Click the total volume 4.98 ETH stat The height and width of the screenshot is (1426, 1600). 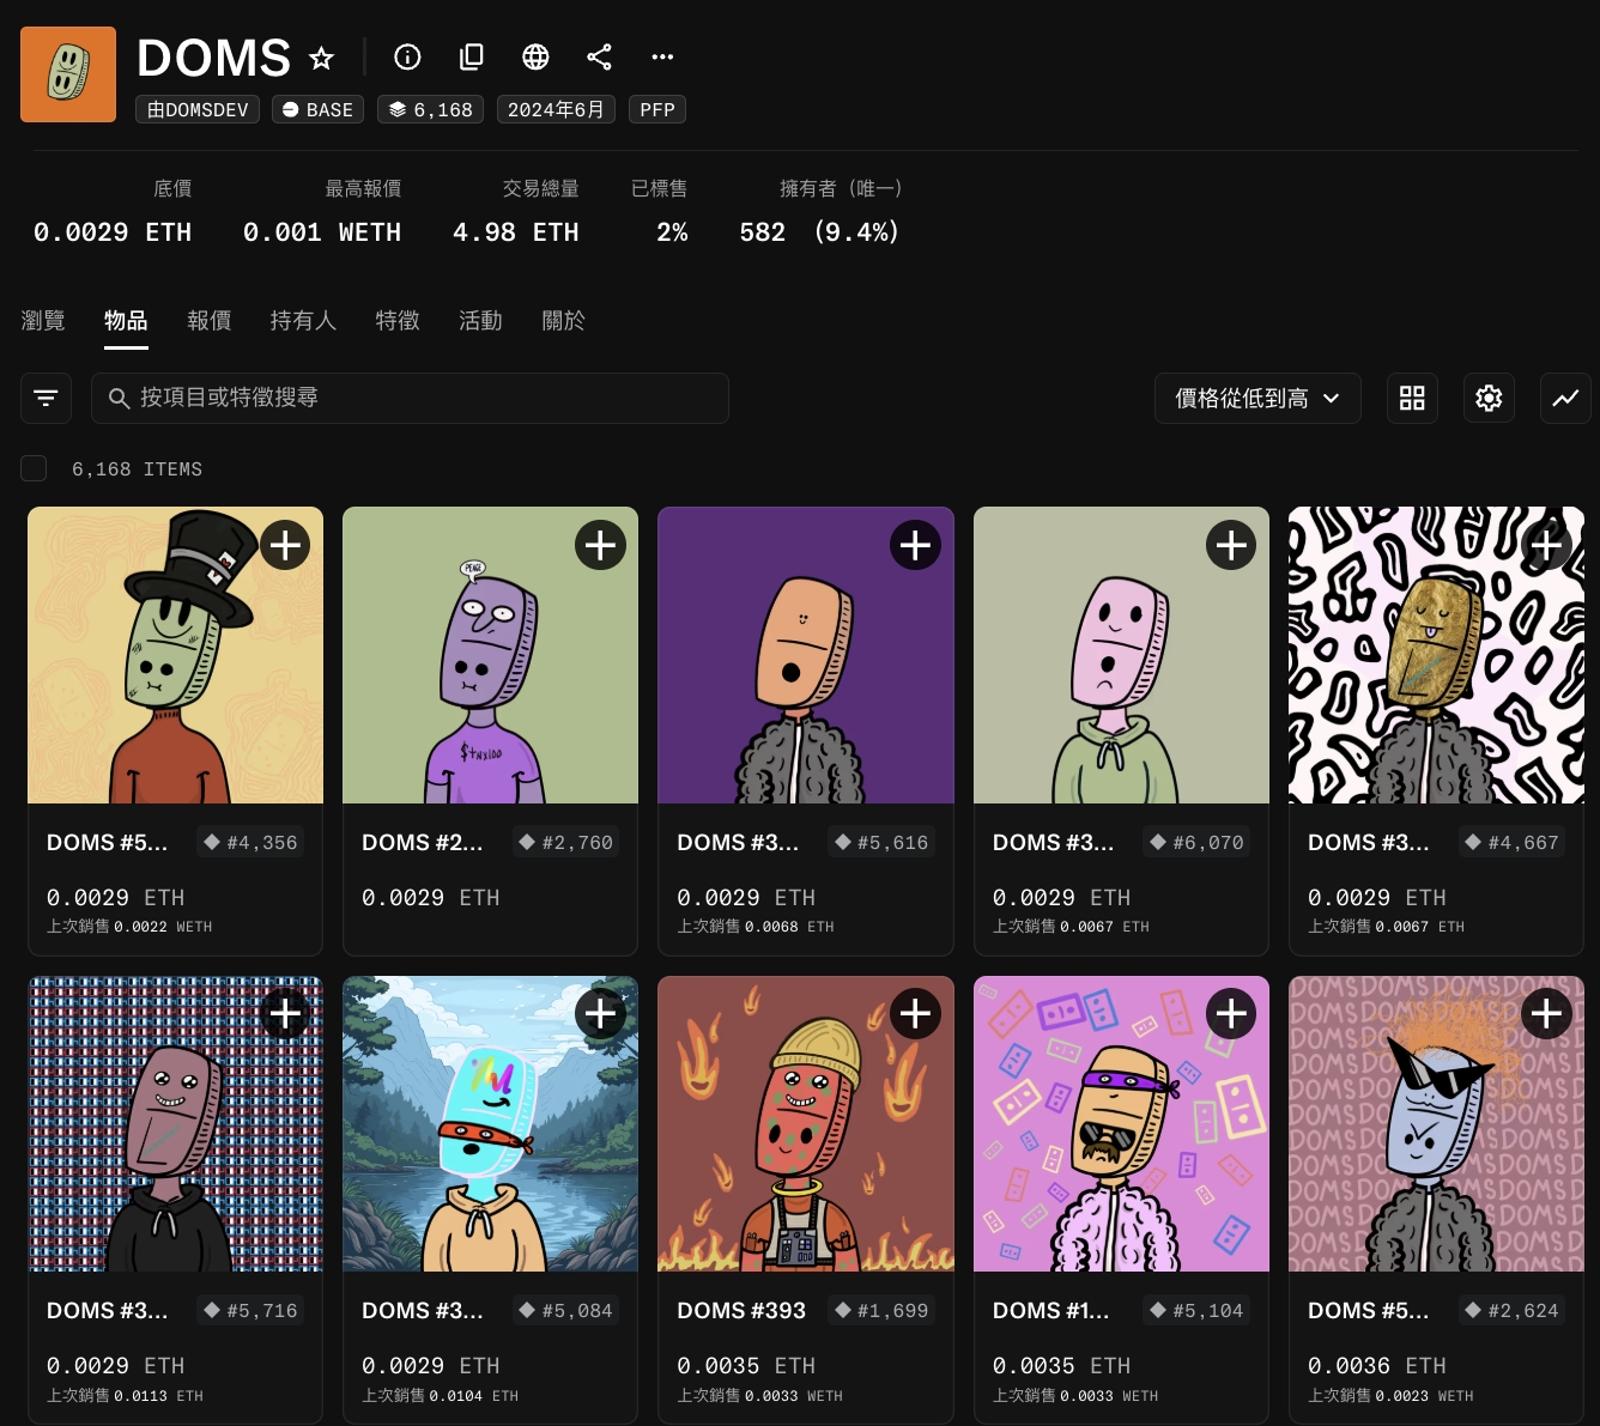pos(516,232)
